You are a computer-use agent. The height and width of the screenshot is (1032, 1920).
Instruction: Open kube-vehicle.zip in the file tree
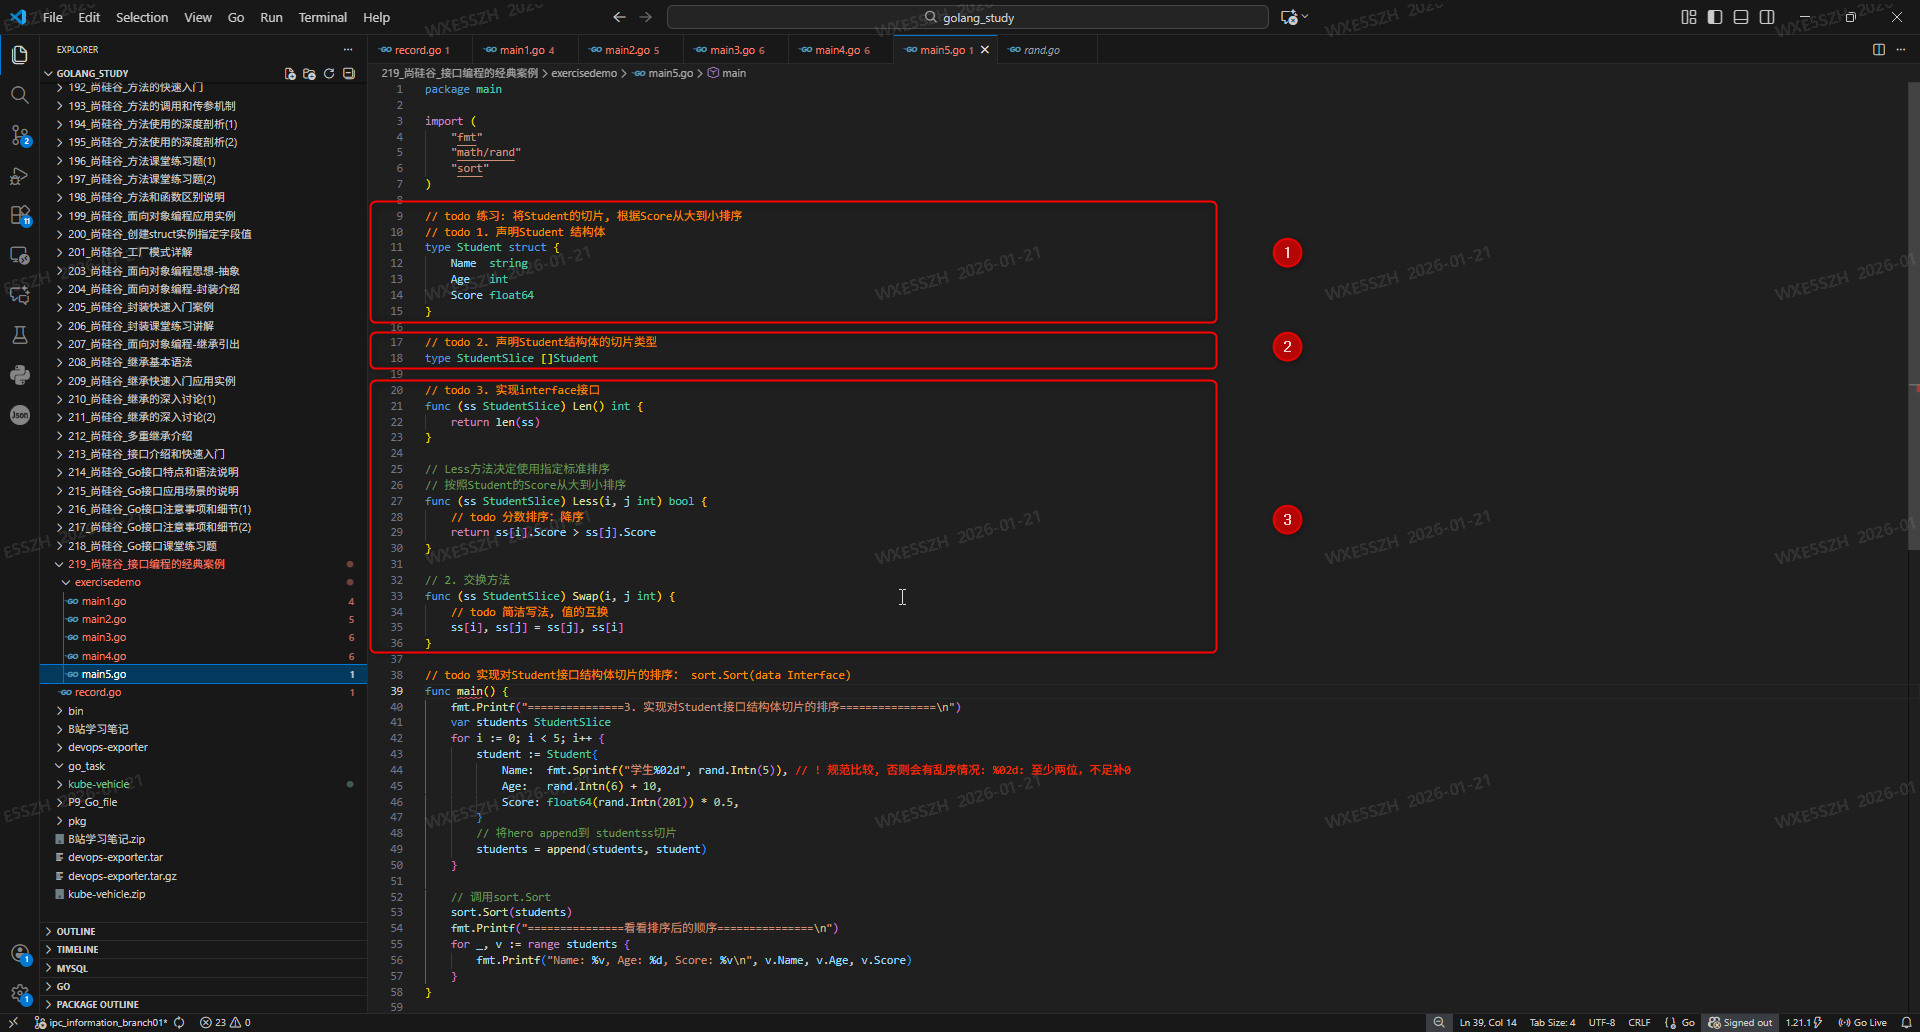click(203, 894)
